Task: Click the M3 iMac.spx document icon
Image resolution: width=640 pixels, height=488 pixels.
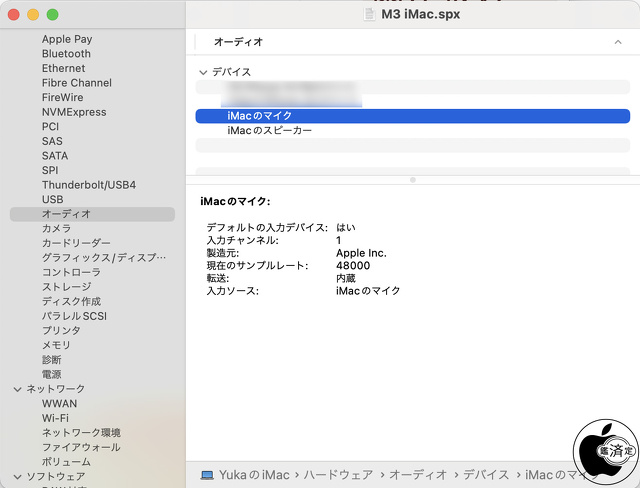Action: click(369, 14)
